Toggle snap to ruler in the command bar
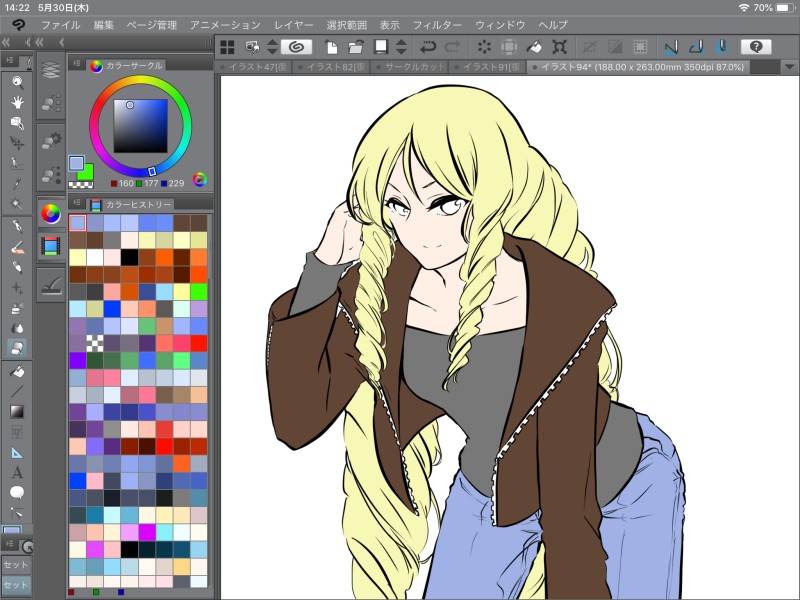Screen dimensions: 800x600 click(x=671, y=46)
